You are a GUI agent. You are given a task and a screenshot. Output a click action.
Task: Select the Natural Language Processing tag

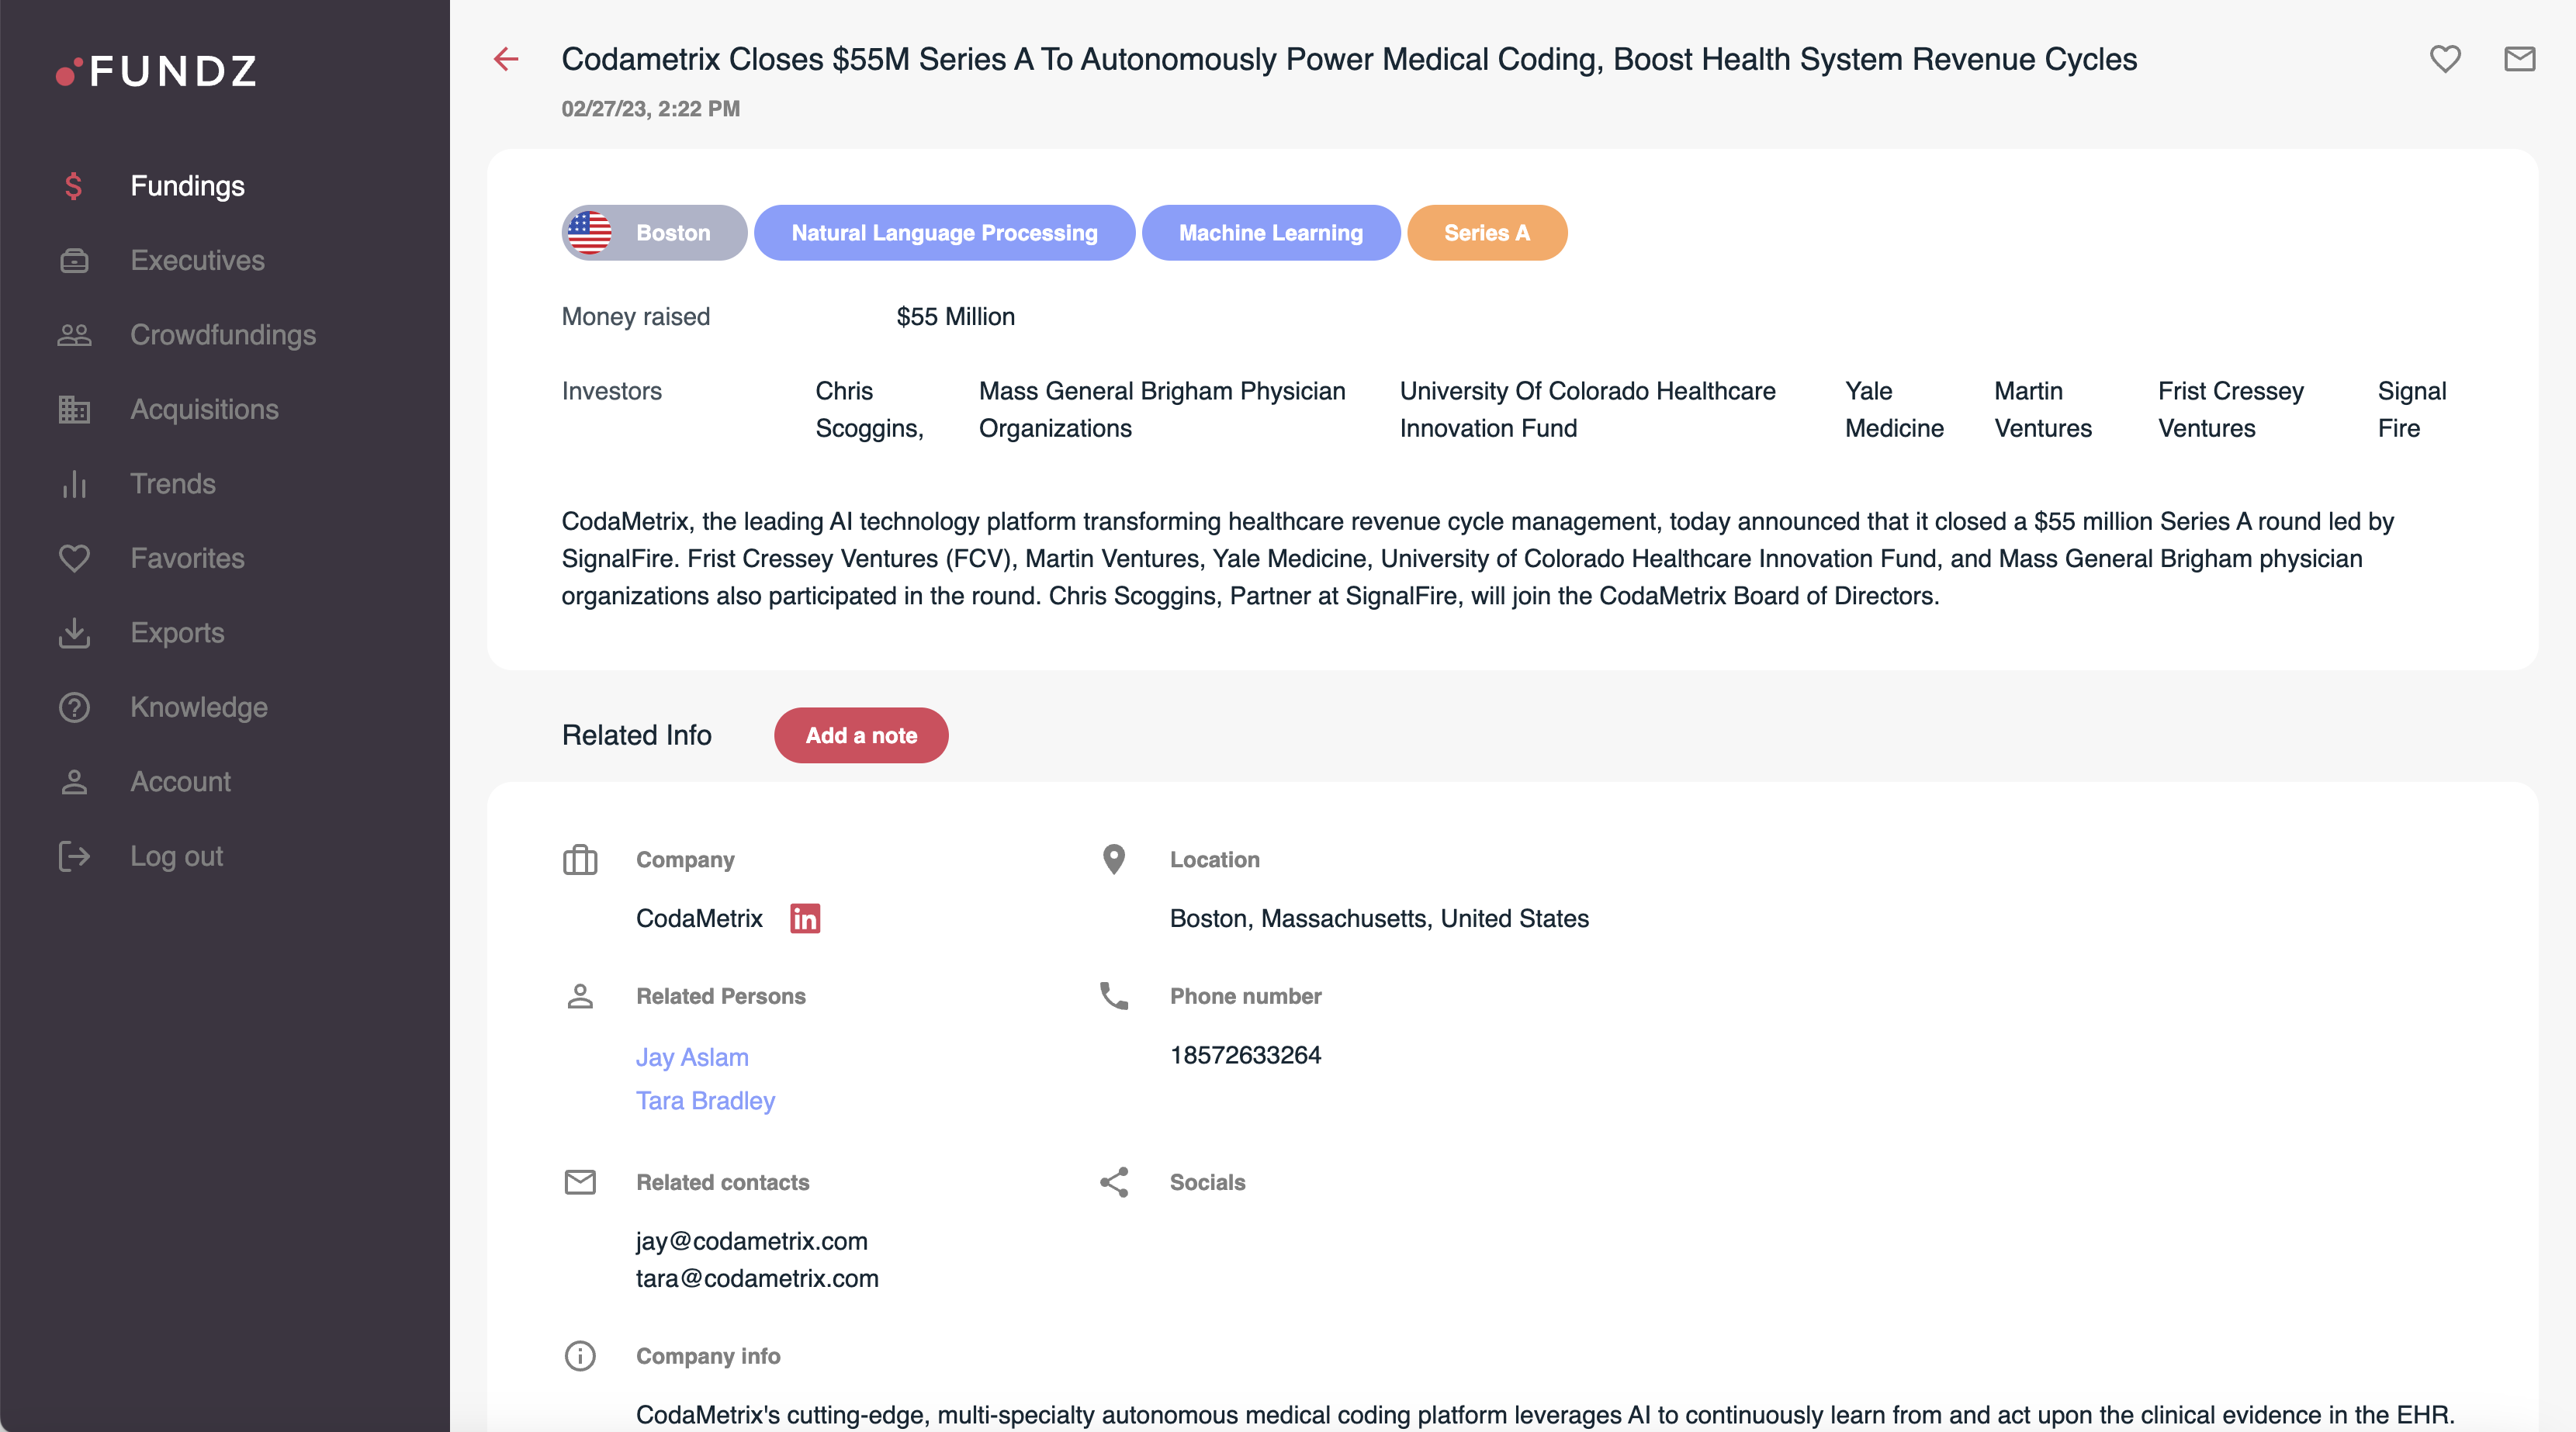(x=943, y=233)
